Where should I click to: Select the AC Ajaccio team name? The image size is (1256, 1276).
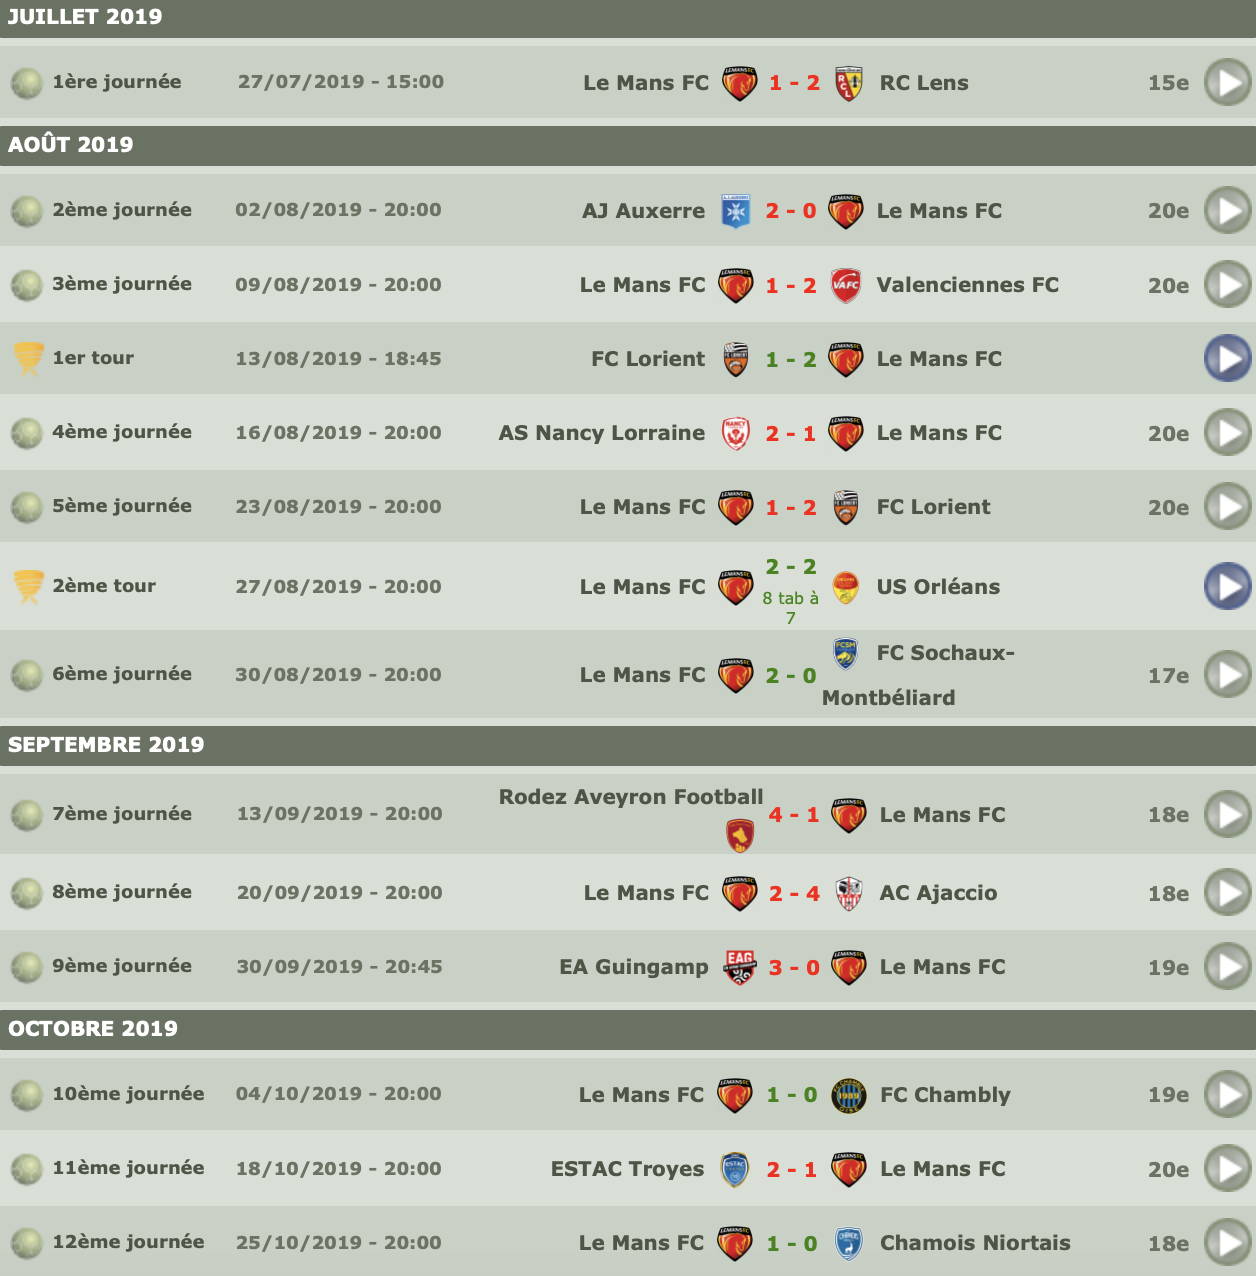(x=938, y=893)
